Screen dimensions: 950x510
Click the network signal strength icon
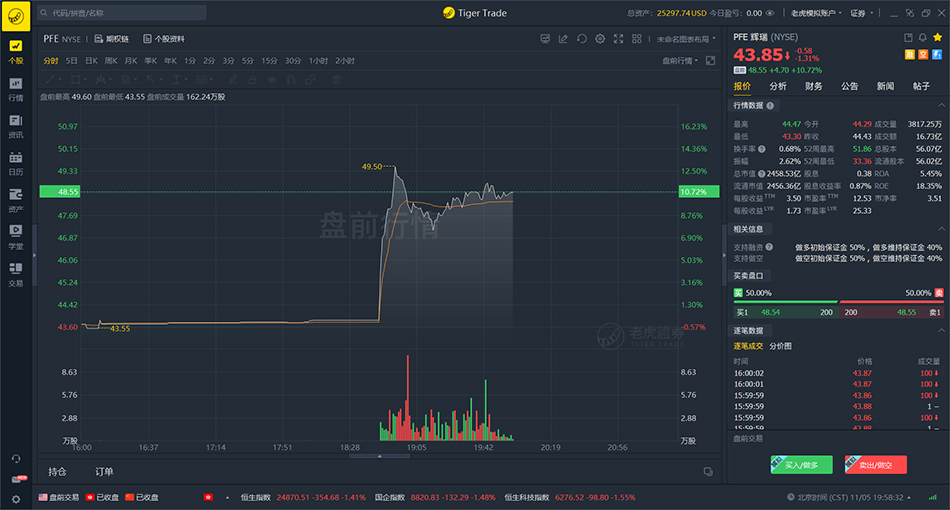[932, 497]
